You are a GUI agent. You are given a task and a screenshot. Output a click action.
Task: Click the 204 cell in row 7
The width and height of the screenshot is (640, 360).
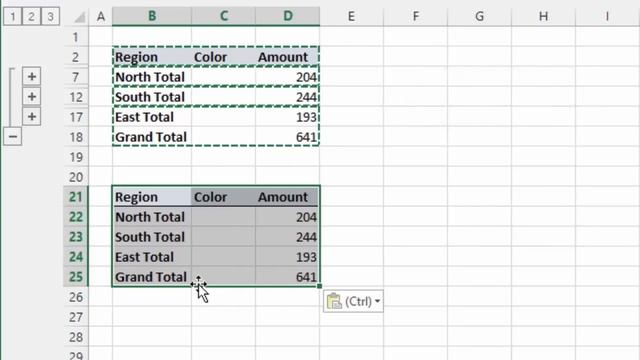pyautogui.click(x=288, y=77)
